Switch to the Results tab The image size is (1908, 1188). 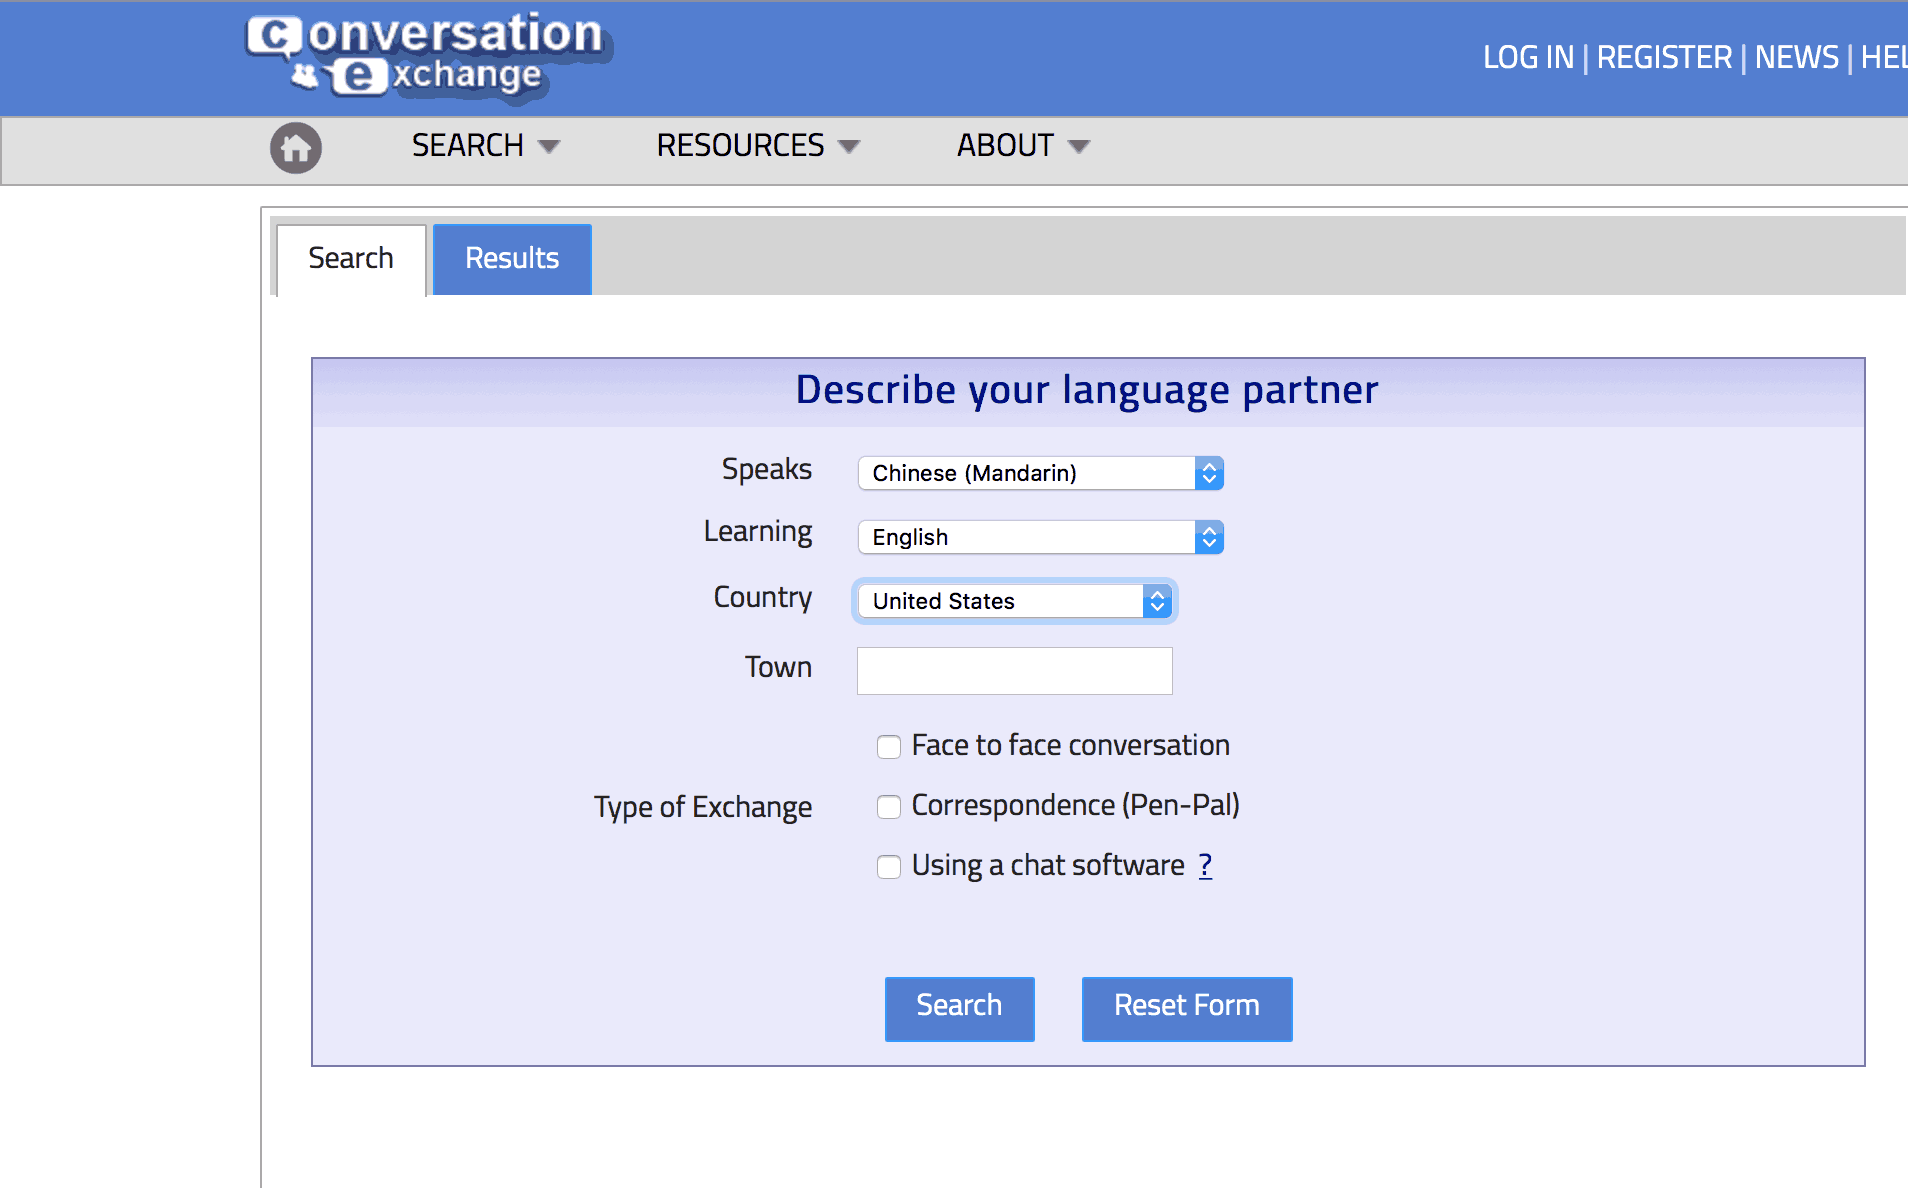coord(512,259)
